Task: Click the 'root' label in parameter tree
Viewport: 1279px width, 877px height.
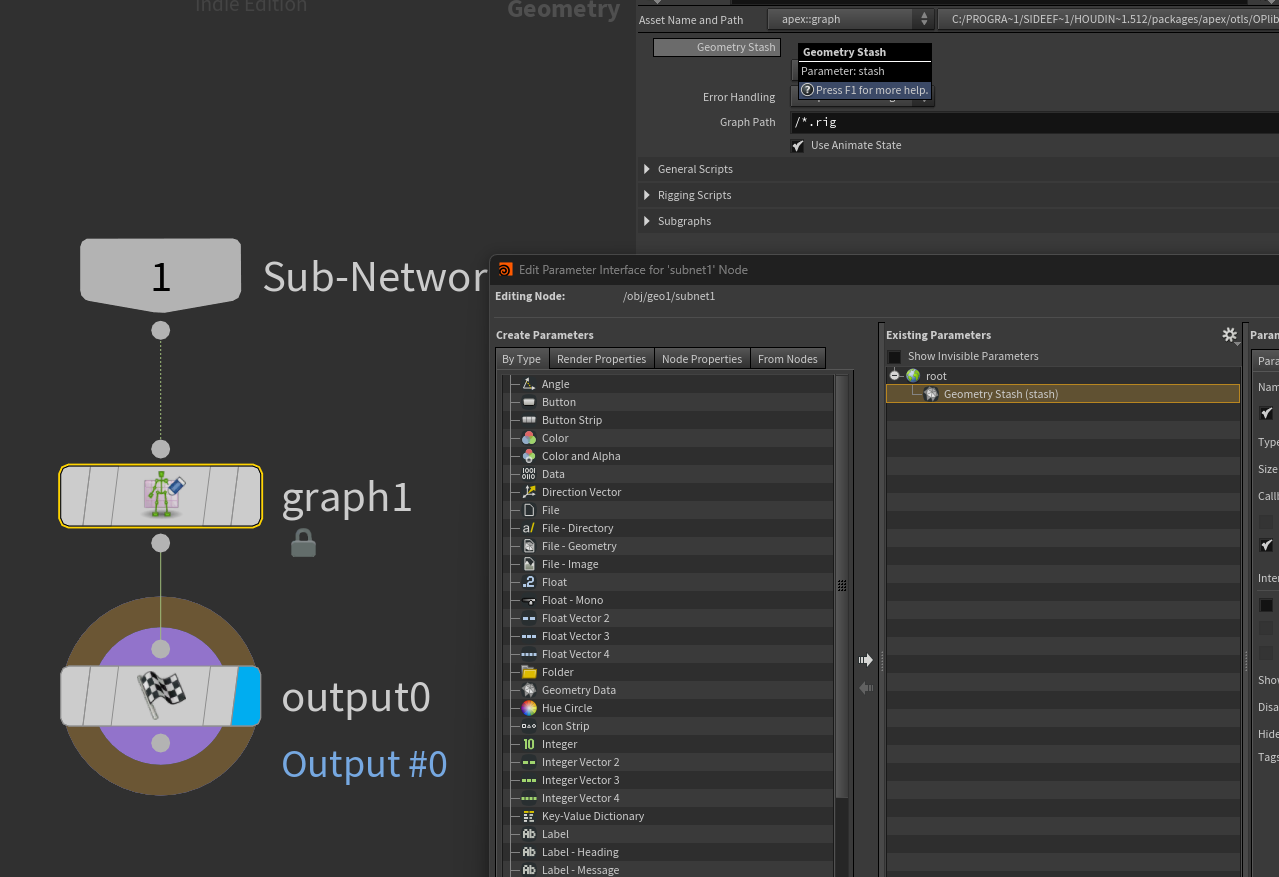Action: (x=936, y=376)
